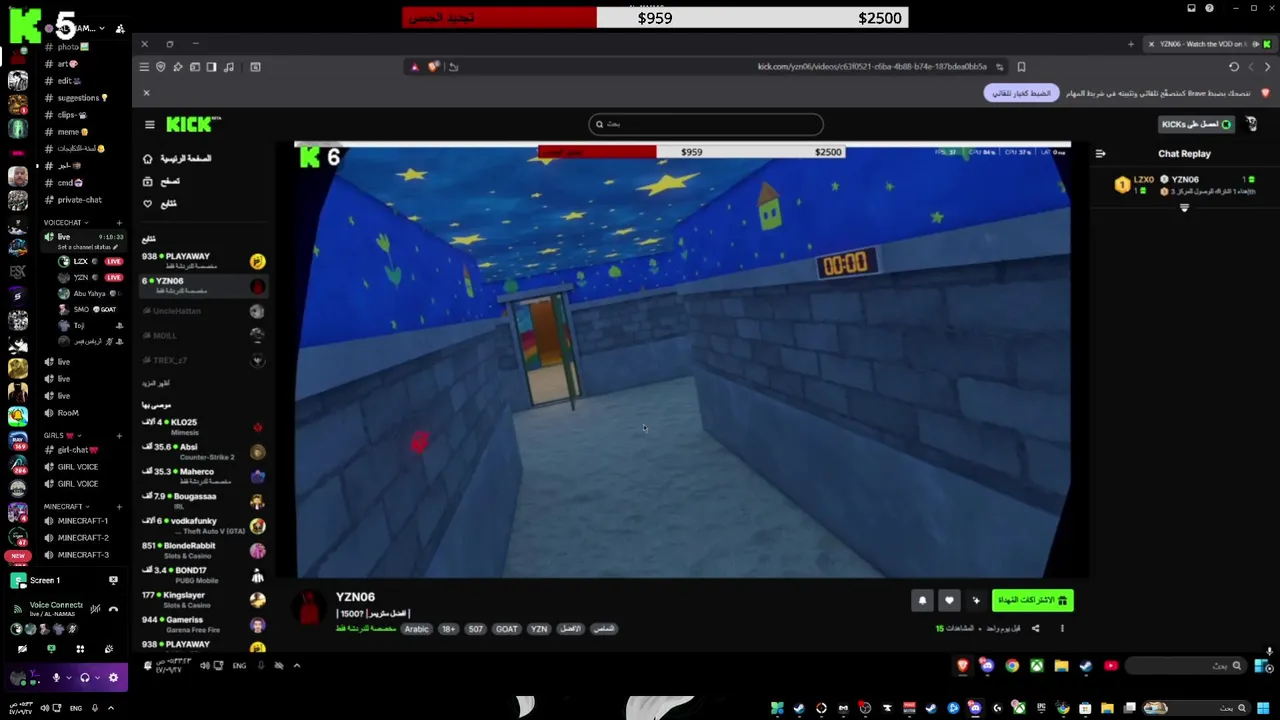
Task: Select YZN06 channel in followed list
Action: (204, 285)
